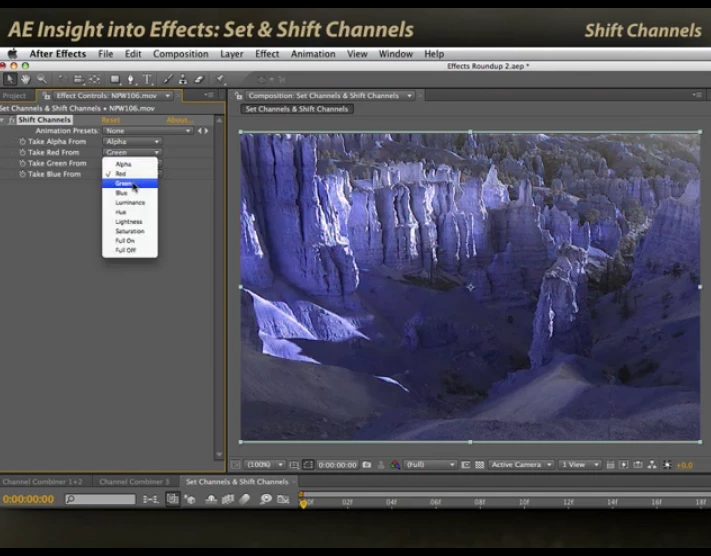Viewport: 711px width, 556px height.
Task: Select the Type tool
Action: pos(147,79)
